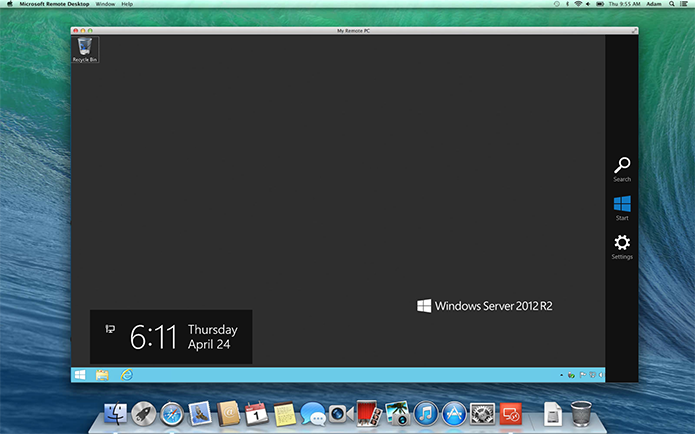Click the 6:11 Thursday April 24 clock panel
Viewport: 695px width, 434px height.
(x=171, y=336)
